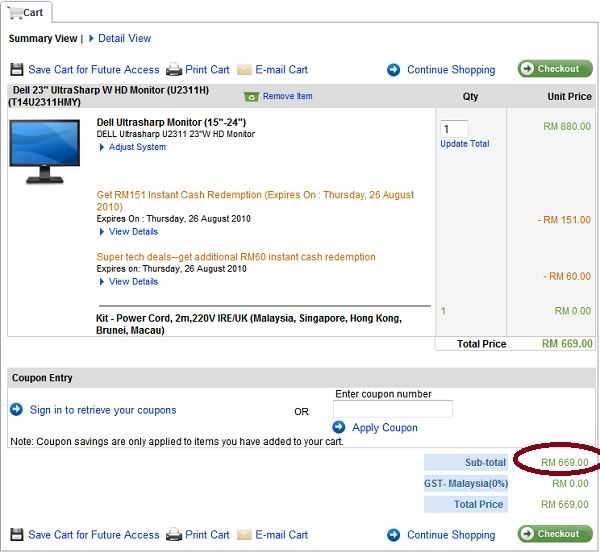
Task: Click envelope icon in bottom toolbar
Action: click(244, 535)
